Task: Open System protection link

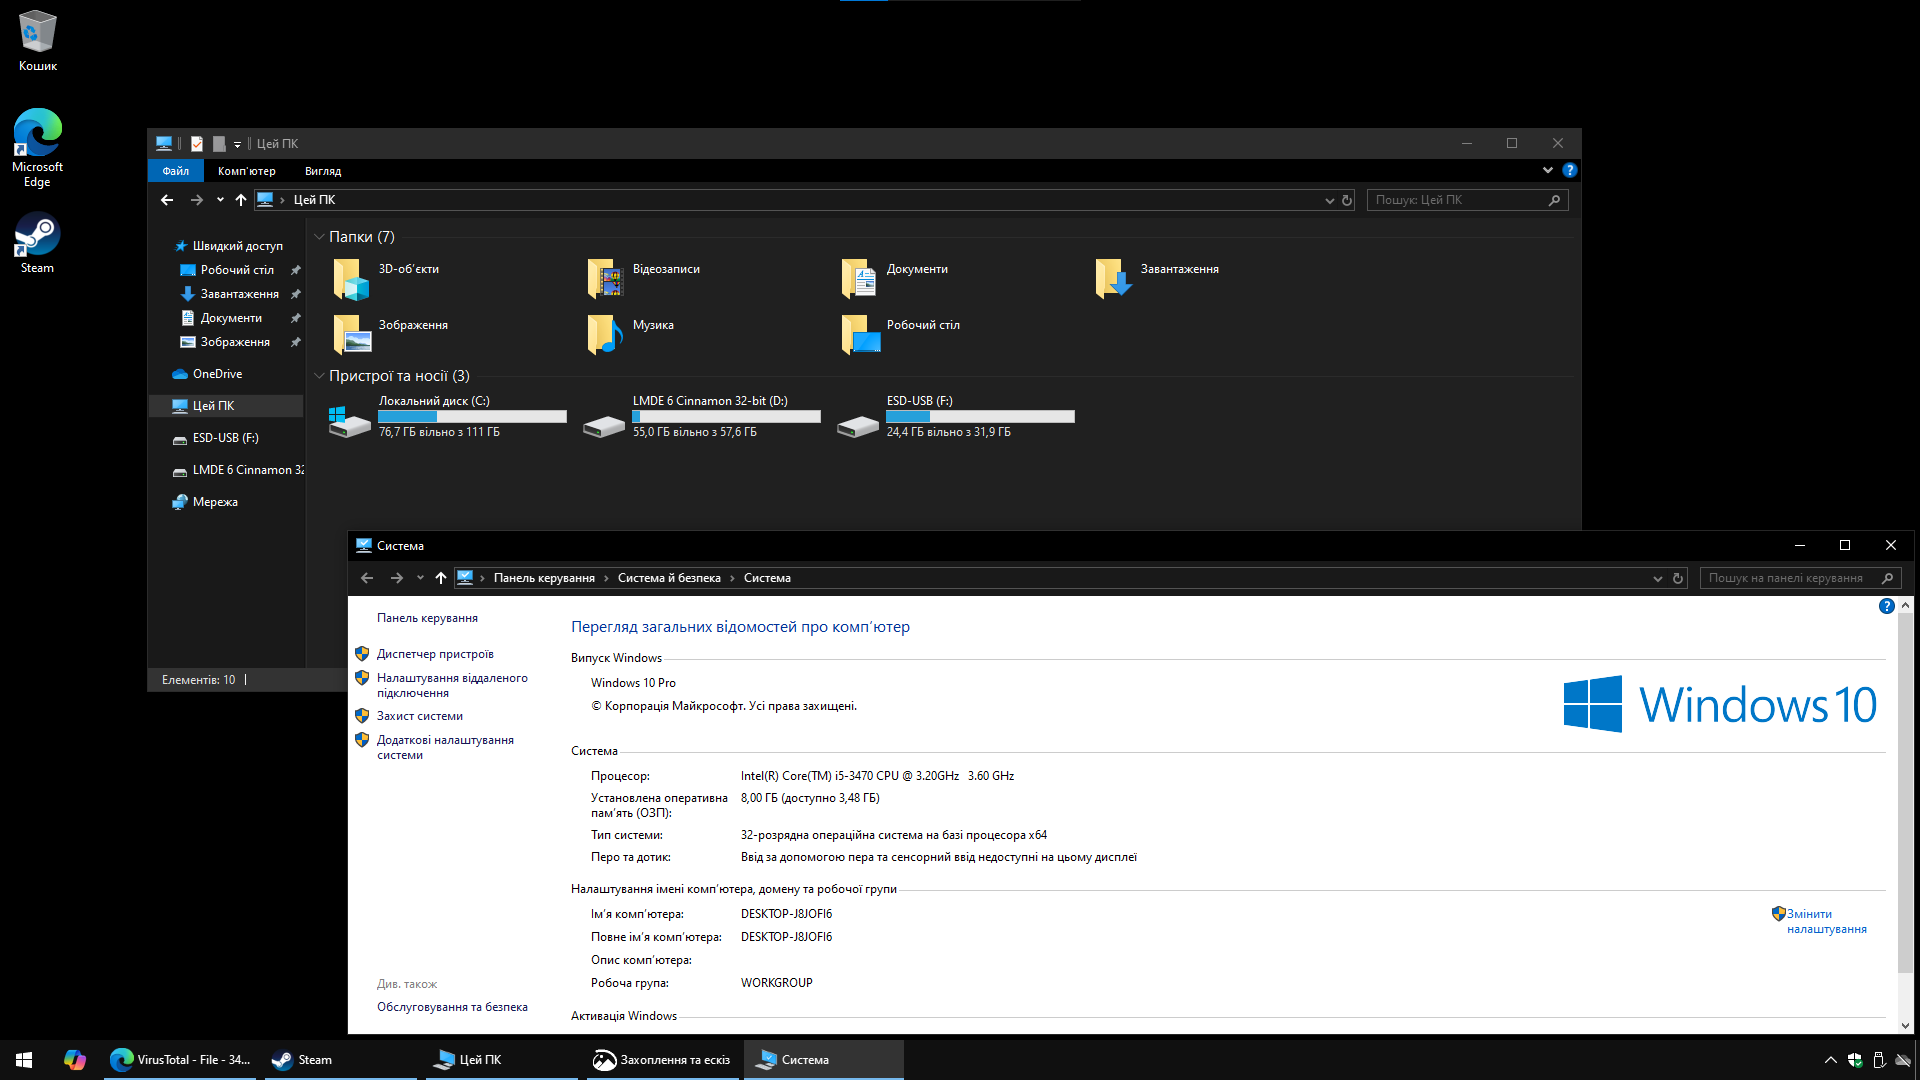Action: [420, 716]
